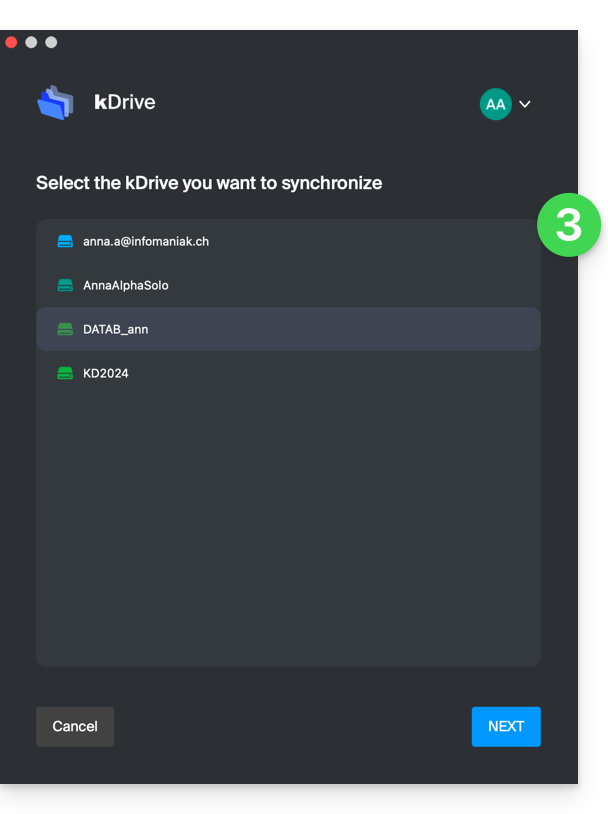Select the anna.a@infomaniak.ch drive entry
This screenshot has height=814, width=608.
[146, 241]
